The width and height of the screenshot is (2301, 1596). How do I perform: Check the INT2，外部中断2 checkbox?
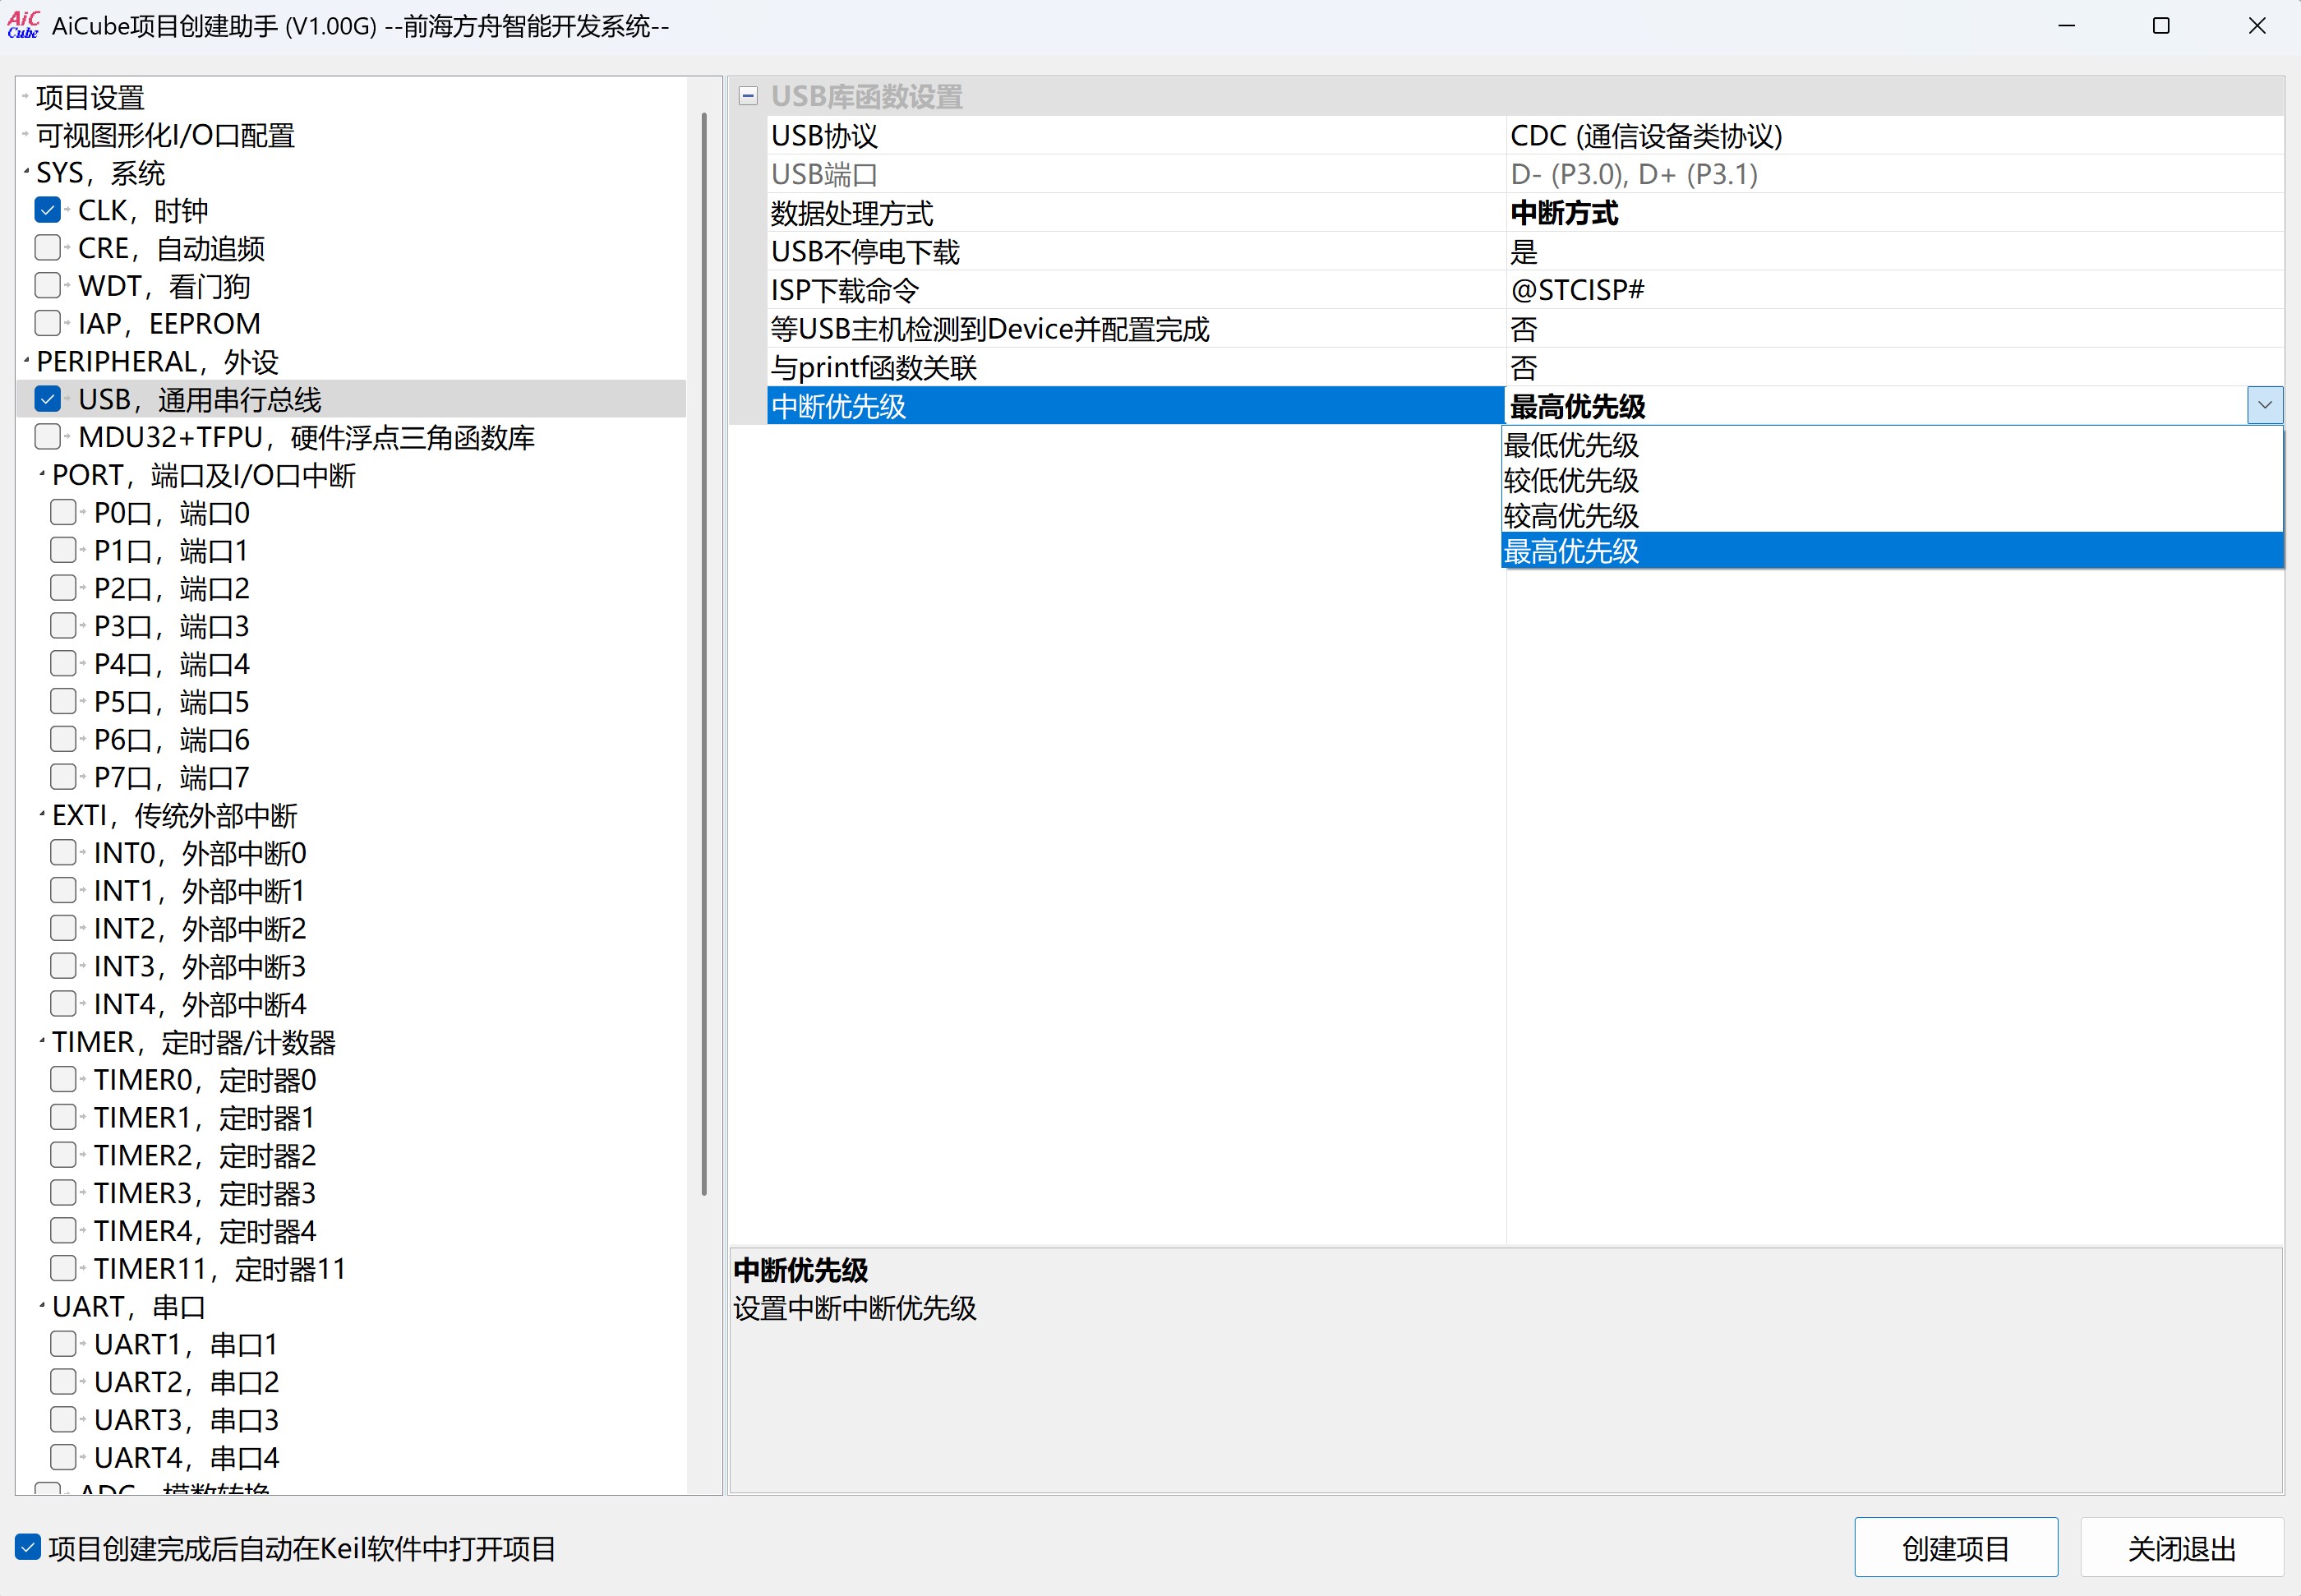click(x=63, y=928)
